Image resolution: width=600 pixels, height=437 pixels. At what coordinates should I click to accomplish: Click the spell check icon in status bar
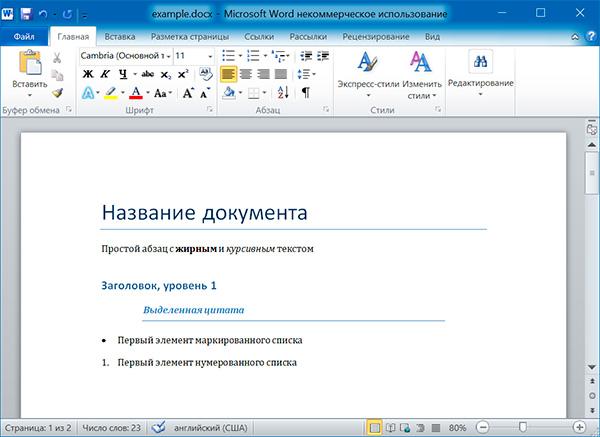tap(157, 426)
